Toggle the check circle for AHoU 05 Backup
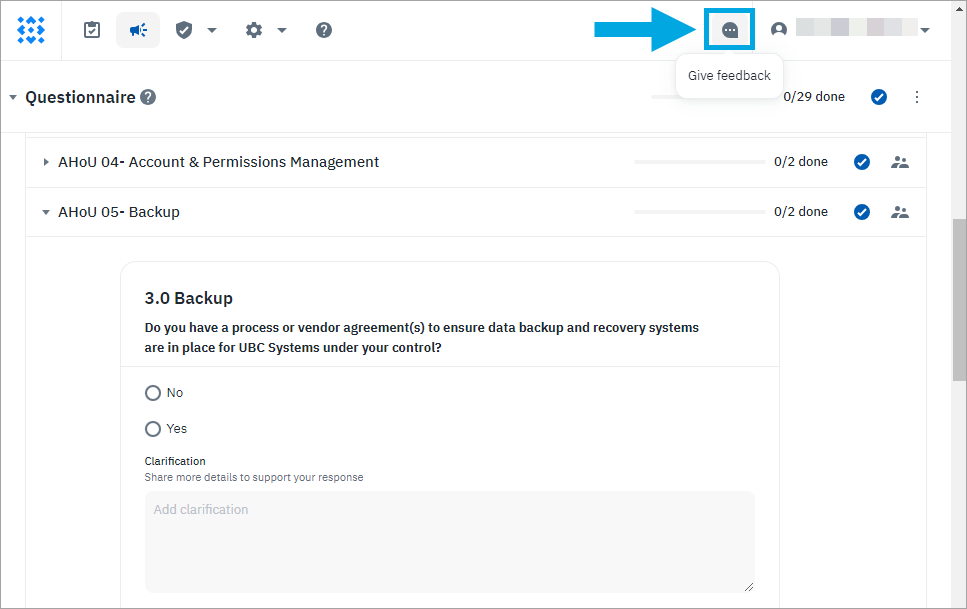This screenshot has height=609, width=967. click(x=862, y=212)
